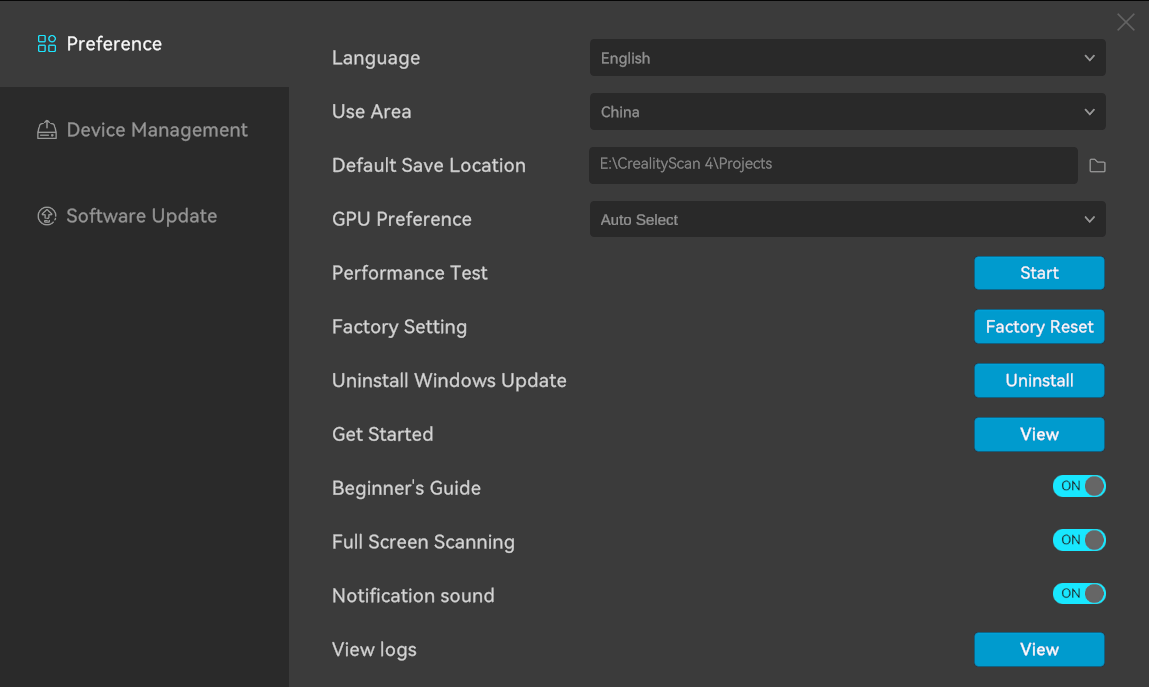Browse for save location via folder icon
The image size is (1149, 687).
(1097, 165)
